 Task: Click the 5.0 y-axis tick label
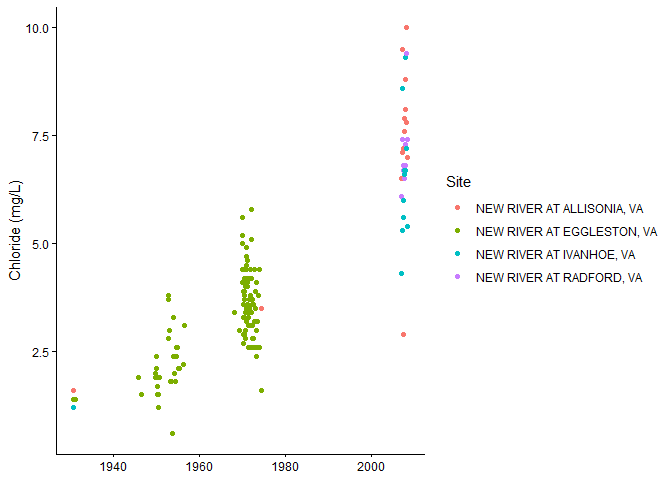pyautogui.click(x=41, y=244)
